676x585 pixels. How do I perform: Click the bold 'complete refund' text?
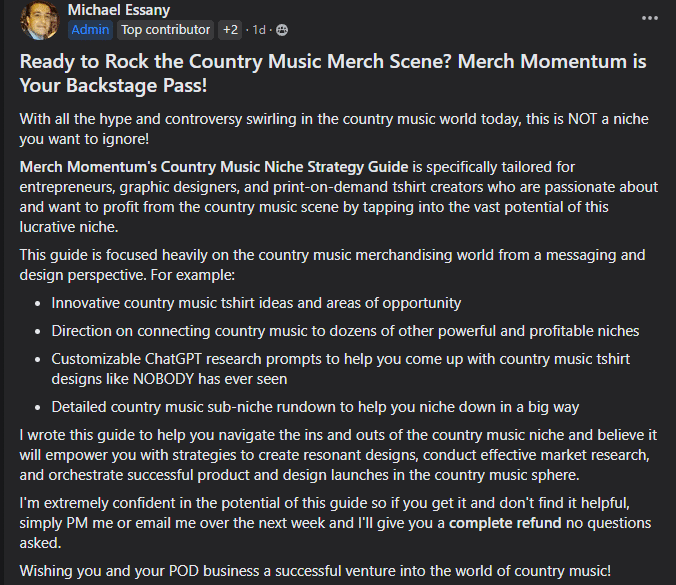505,523
